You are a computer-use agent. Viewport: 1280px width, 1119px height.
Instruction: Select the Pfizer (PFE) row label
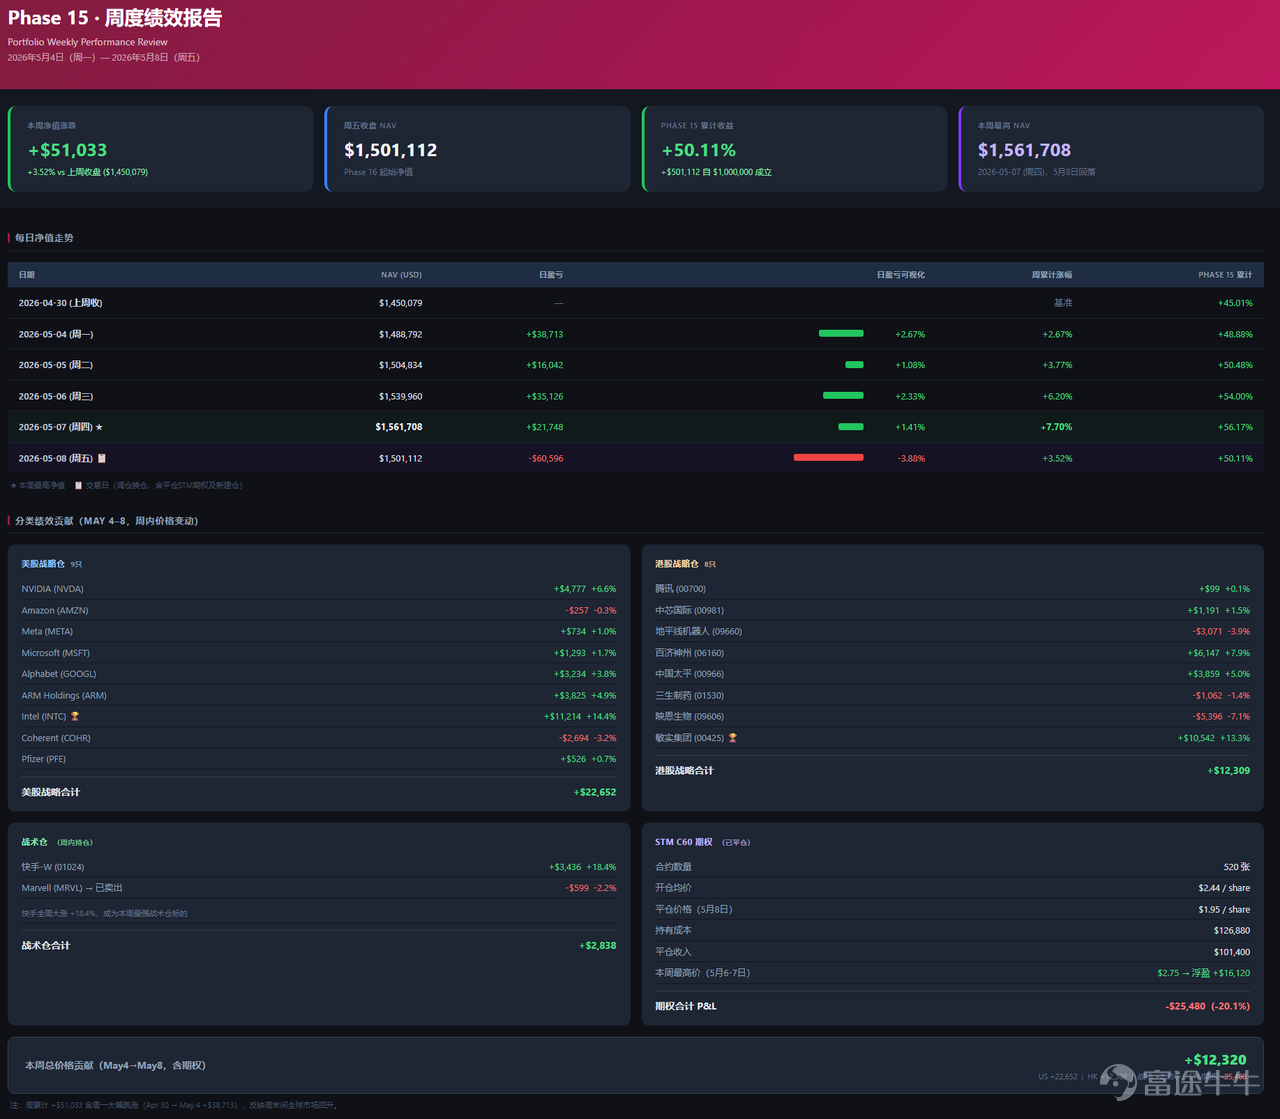point(44,759)
